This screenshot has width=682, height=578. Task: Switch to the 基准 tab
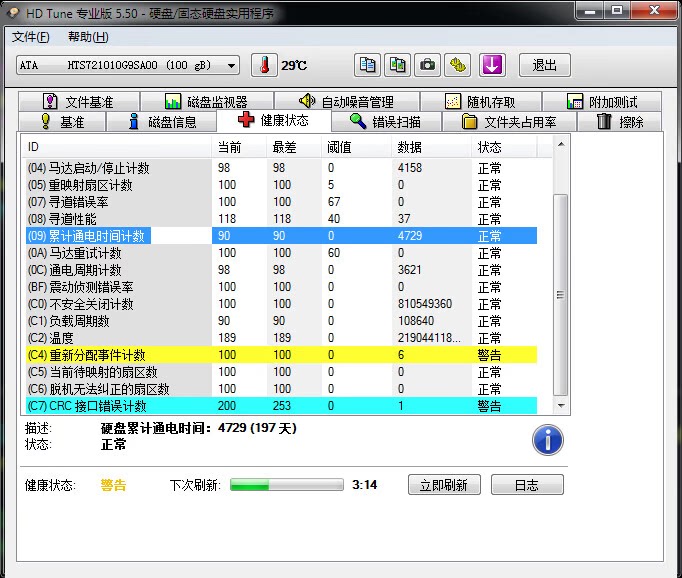(62, 121)
